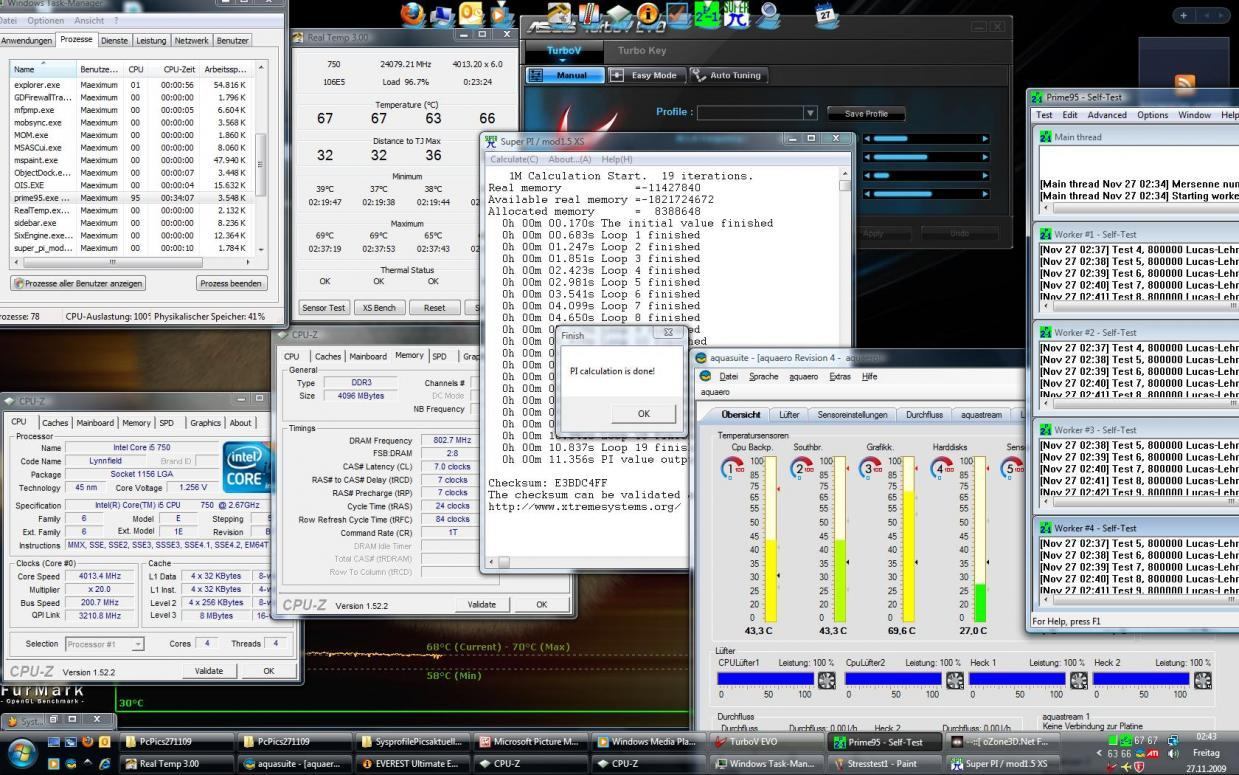Click the magnifier icon in the top dock
This screenshot has height=775, width=1239.
click(769, 14)
